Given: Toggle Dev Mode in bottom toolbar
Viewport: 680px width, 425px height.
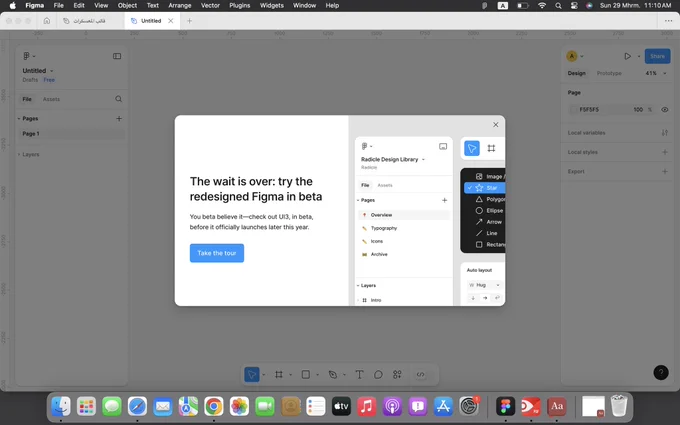Looking at the screenshot, I should pyautogui.click(x=420, y=374).
